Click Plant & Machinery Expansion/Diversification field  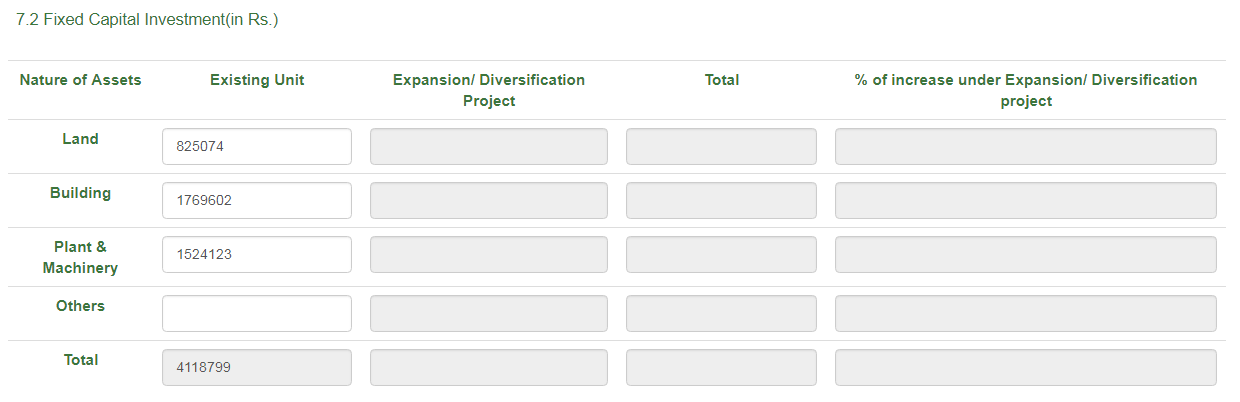tap(488, 254)
